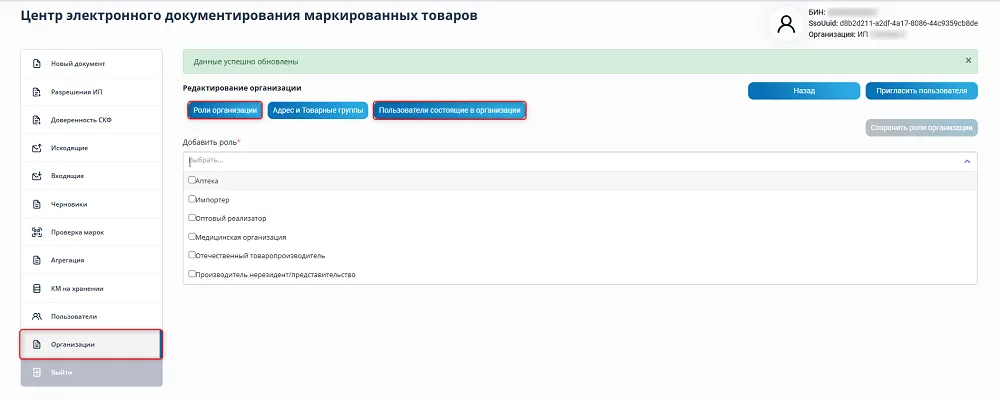
Task: Click the user profile avatar icon
Action: tap(786, 25)
